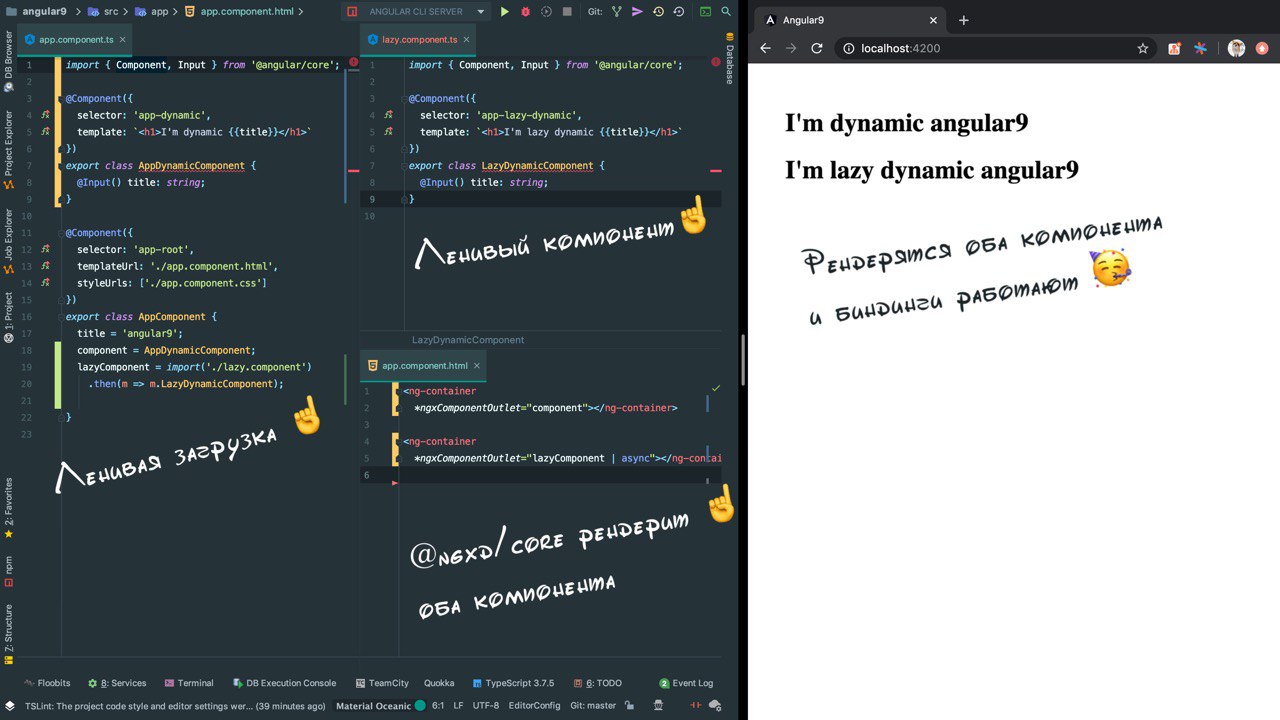Open the Angular CLI Server configuration dropdown

click(x=481, y=12)
